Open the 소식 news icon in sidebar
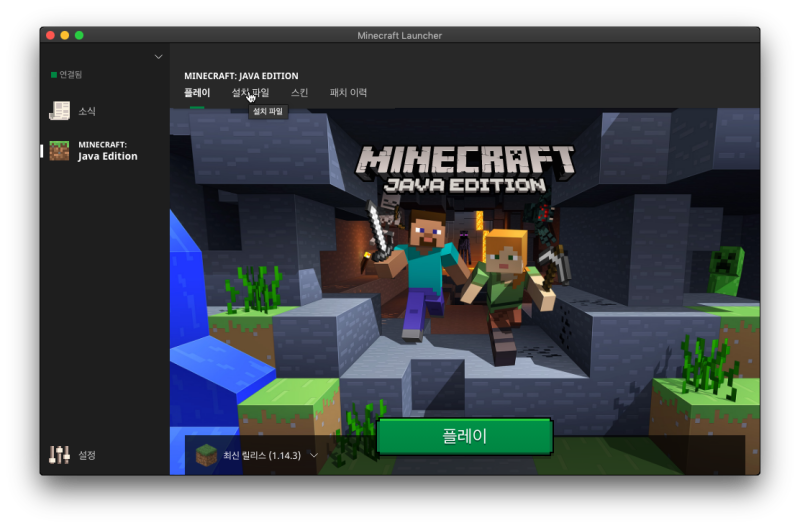 tap(59, 111)
